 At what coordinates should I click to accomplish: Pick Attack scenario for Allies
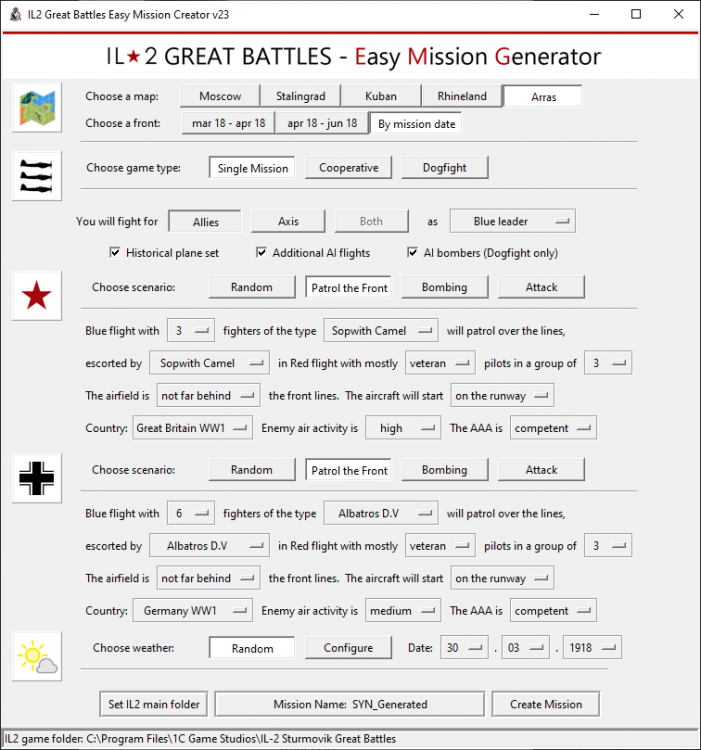click(541, 287)
